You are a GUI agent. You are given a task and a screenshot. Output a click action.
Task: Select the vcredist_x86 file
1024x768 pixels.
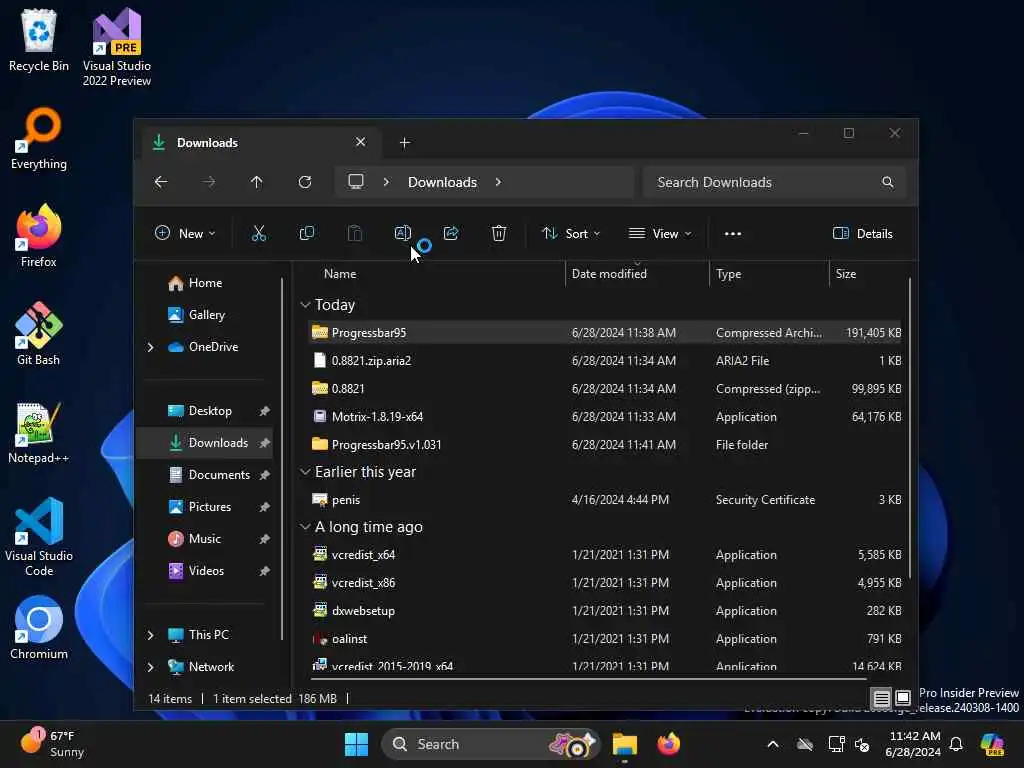click(x=605, y=583)
